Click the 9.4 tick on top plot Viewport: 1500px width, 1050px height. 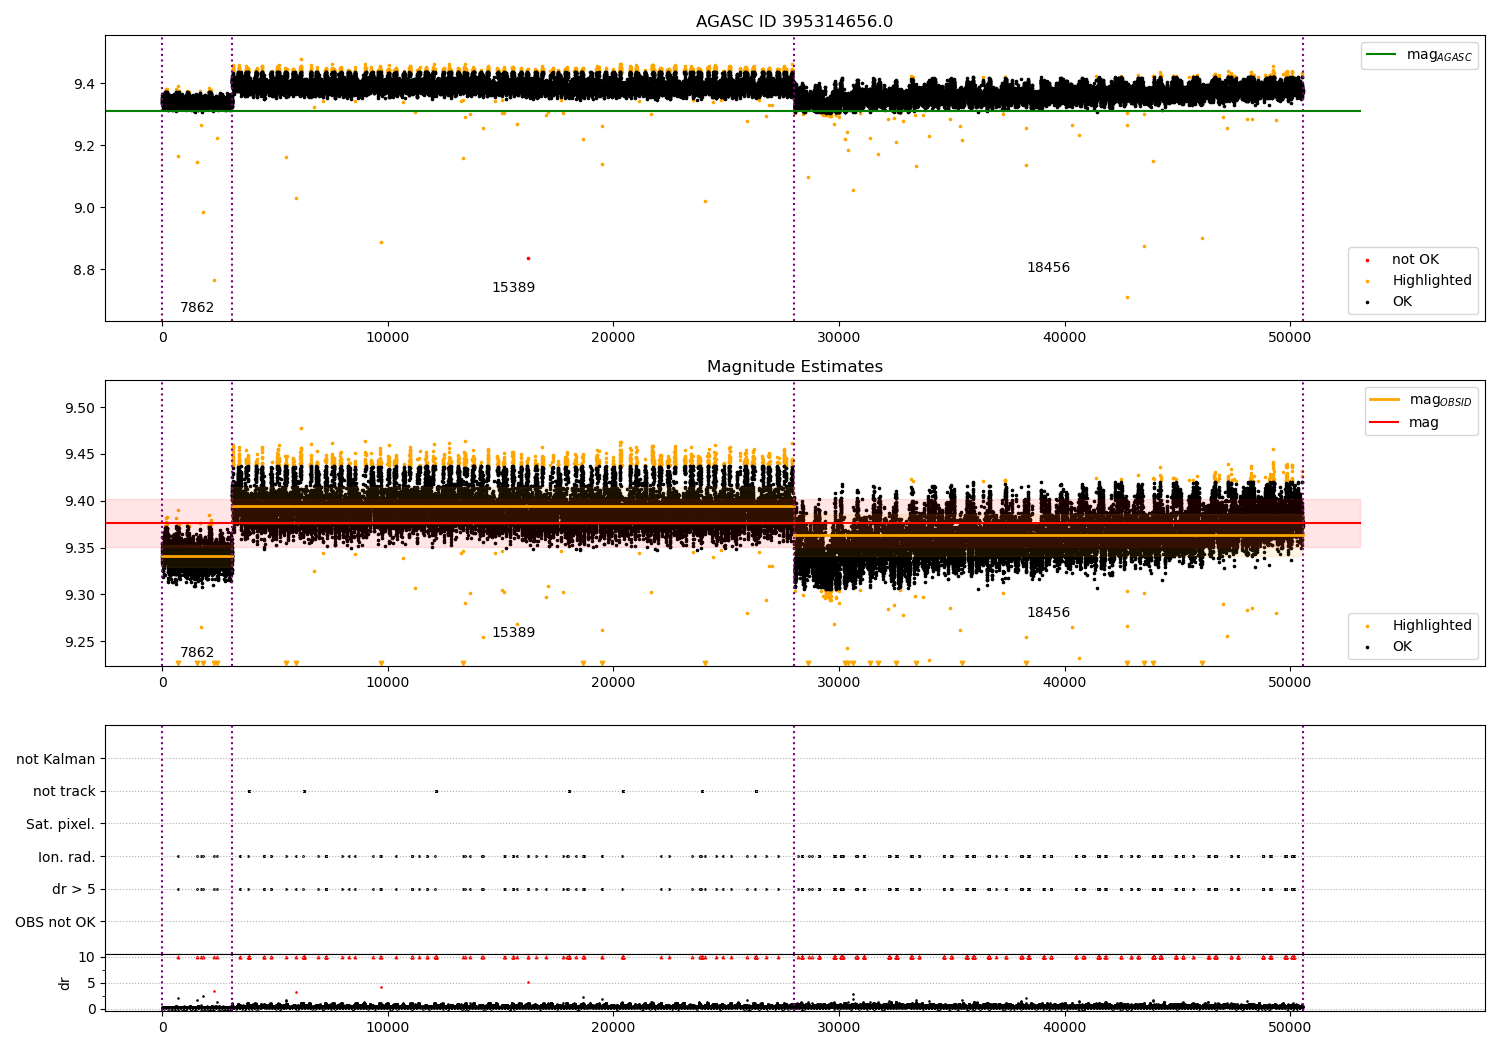pos(84,84)
